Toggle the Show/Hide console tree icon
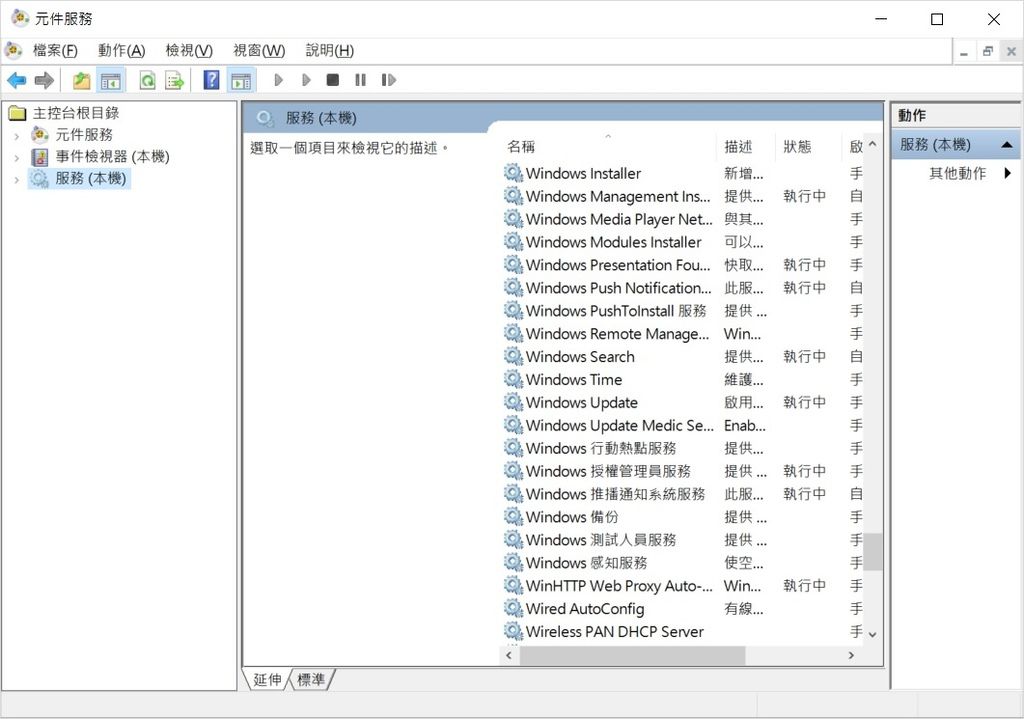The width and height of the screenshot is (1024, 719). coord(110,80)
